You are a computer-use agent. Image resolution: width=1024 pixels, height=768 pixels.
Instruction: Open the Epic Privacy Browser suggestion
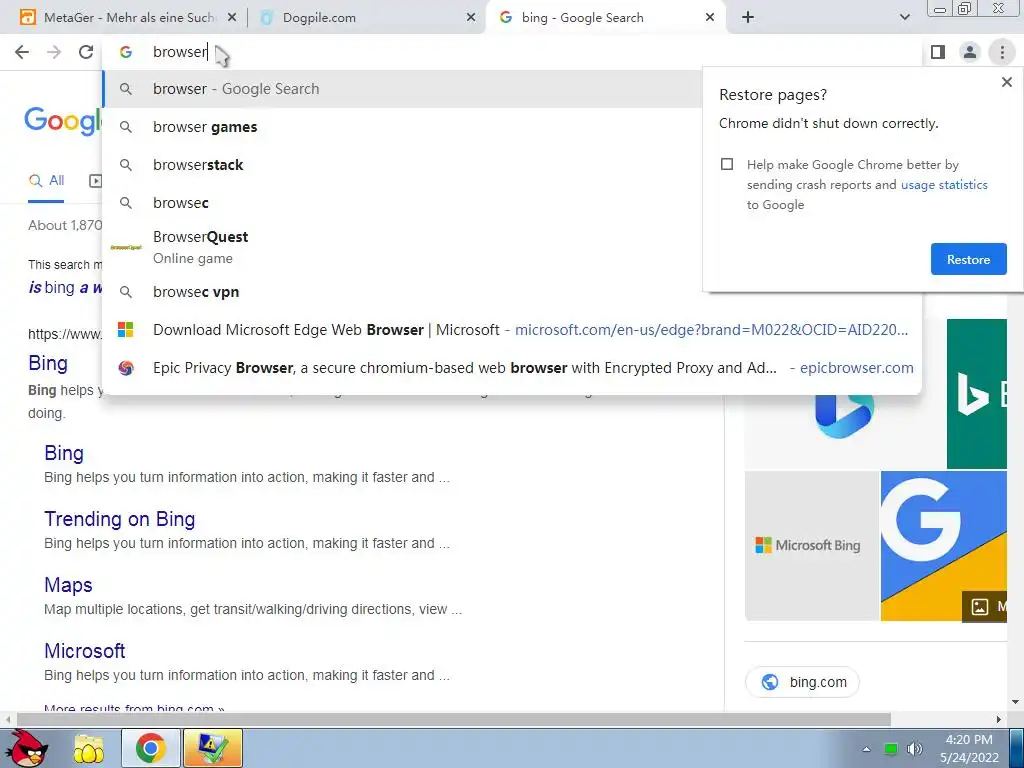pos(512,368)
